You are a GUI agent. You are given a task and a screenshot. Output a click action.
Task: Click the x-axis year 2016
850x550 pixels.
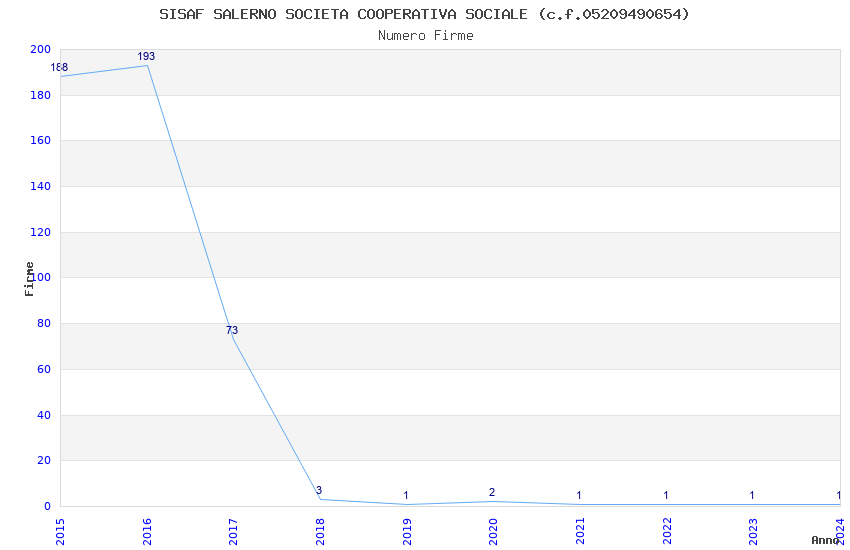tap(147, 532)
